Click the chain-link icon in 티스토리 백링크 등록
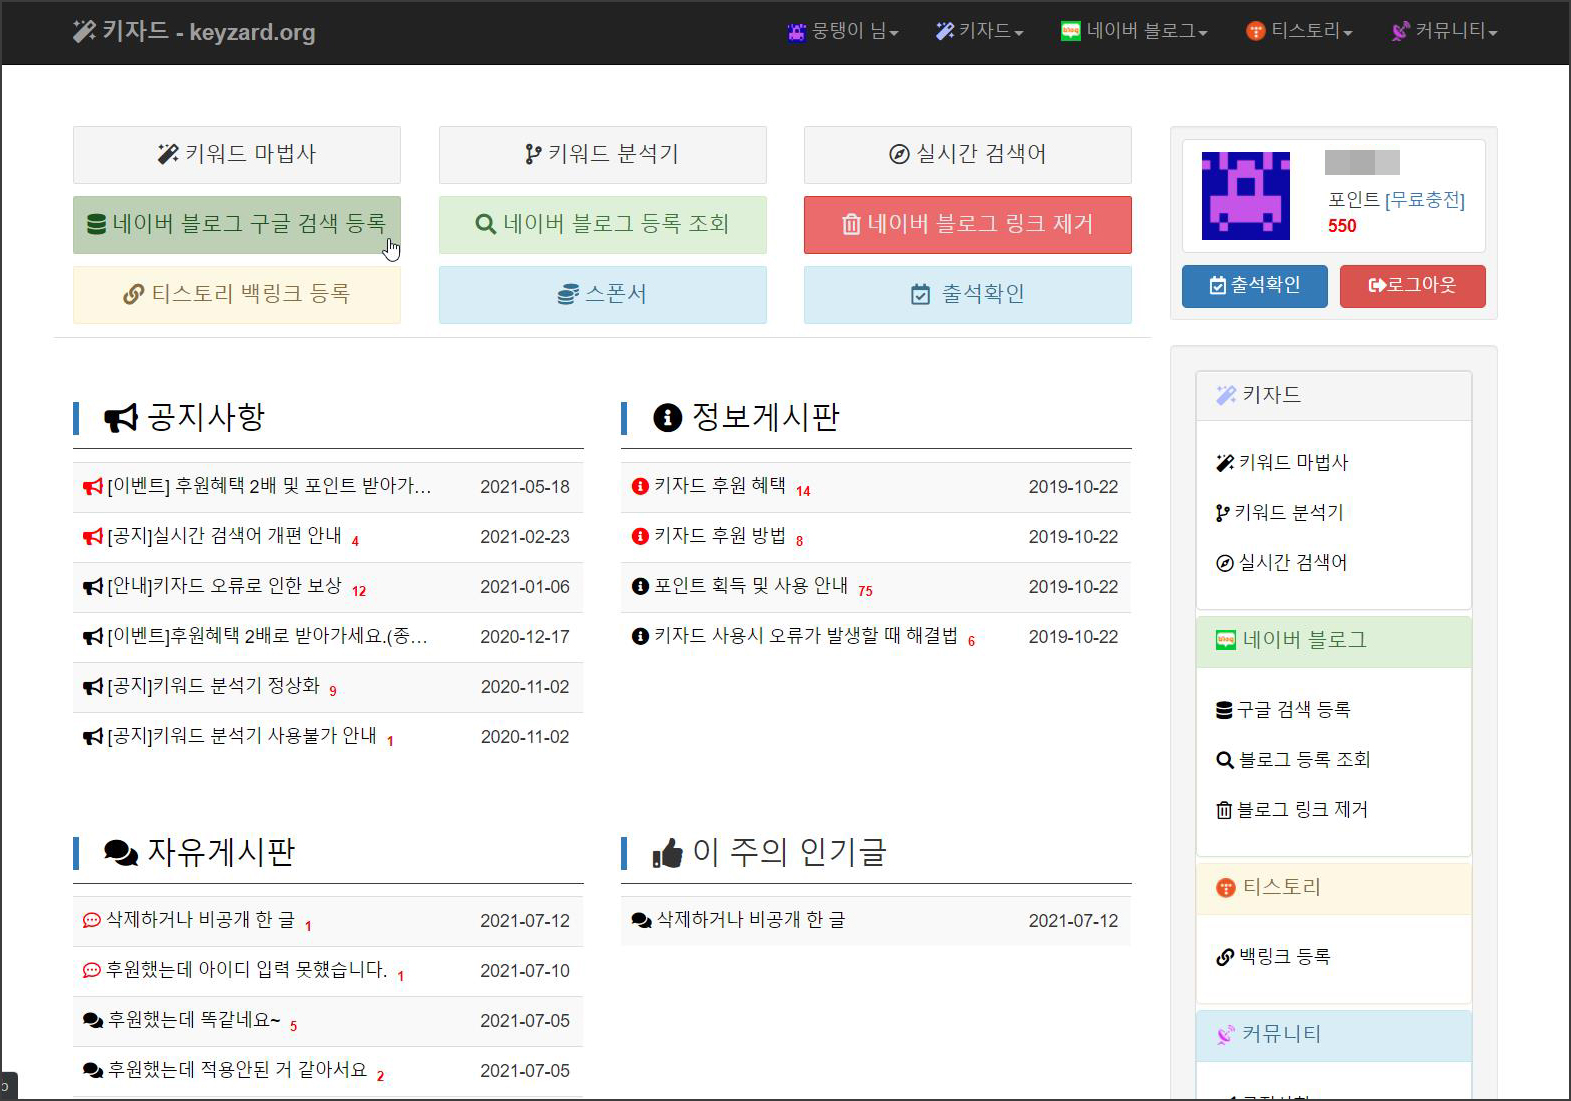 click(x=133, y=294)
